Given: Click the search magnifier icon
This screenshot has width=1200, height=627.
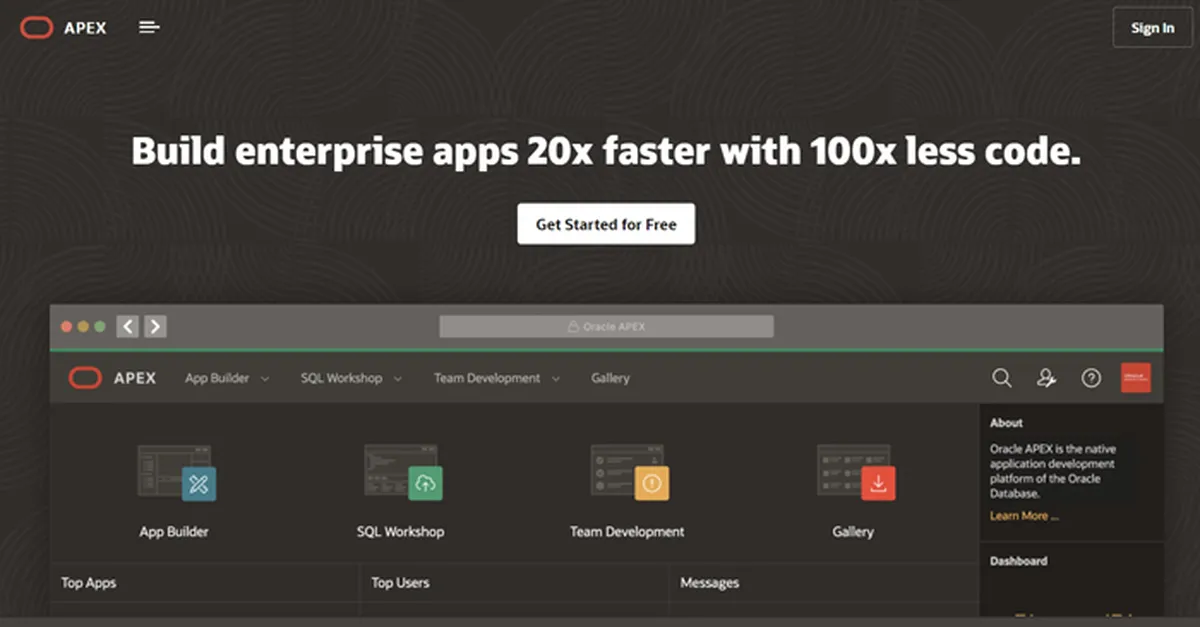Looking at the screenshot, I should tap(1001, 378).
